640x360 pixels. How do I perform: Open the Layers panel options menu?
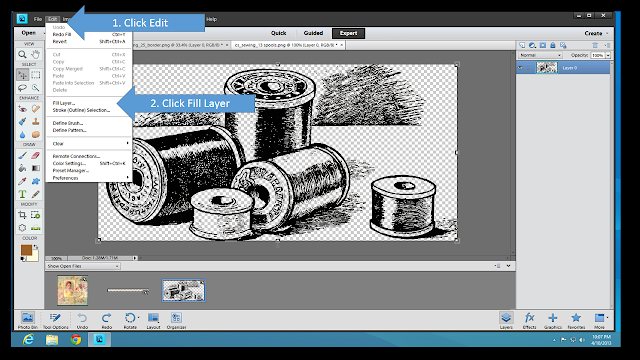[607, 45]
